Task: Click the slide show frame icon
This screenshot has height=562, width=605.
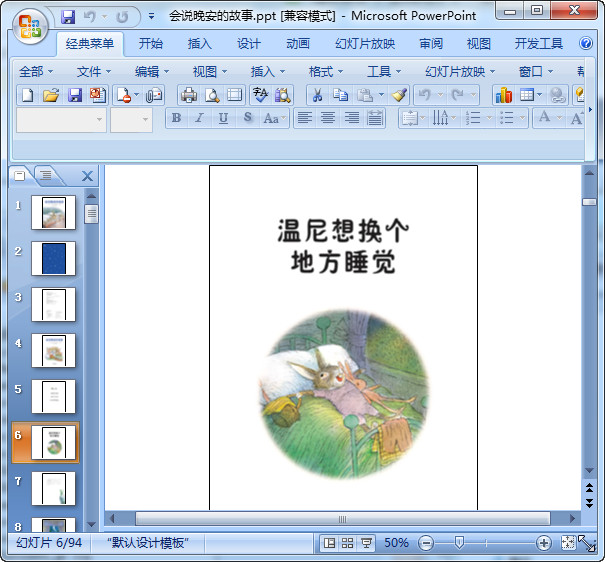Action: [235, 95]
